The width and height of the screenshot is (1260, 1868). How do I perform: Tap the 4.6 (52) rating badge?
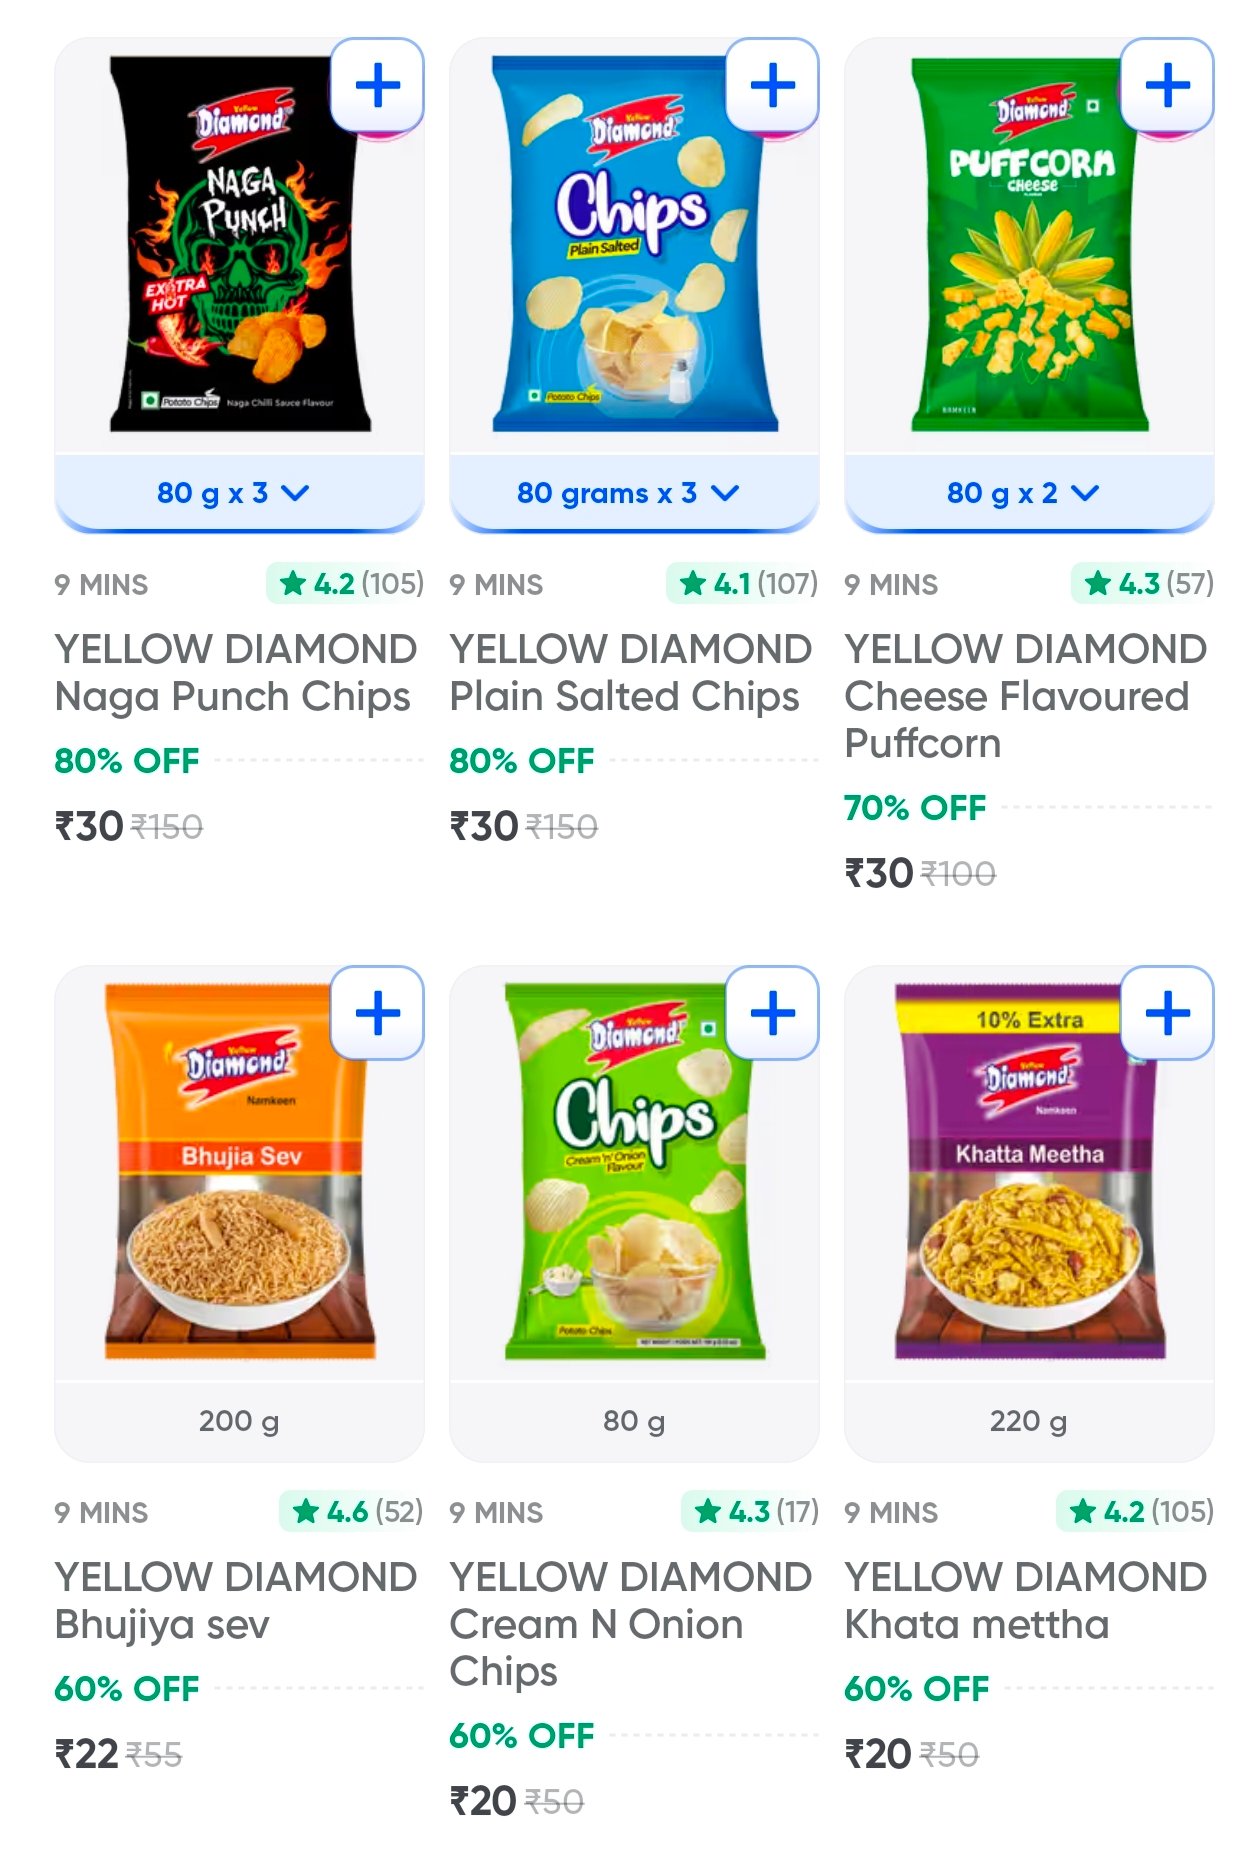click(352, 1511)
